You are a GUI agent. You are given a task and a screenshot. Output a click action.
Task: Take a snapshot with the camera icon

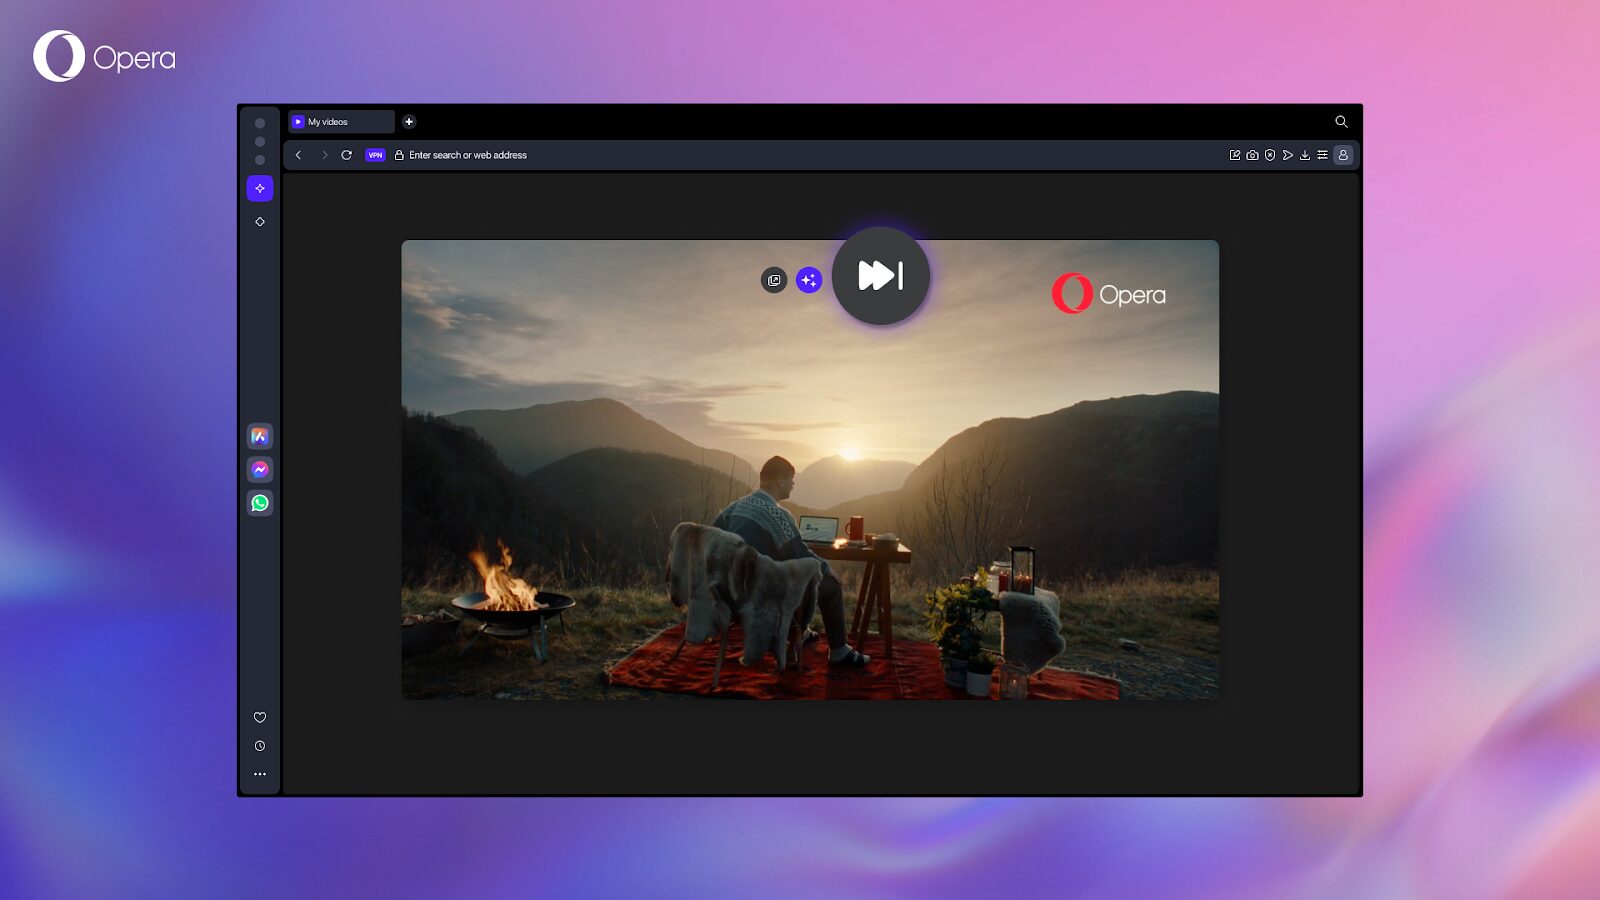tap(1252, 155)
